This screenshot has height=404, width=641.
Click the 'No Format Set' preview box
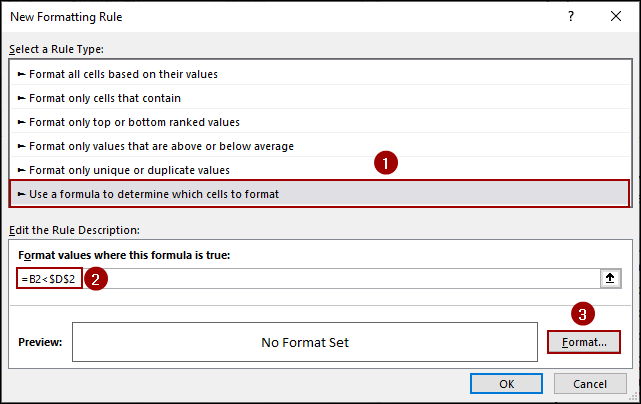tap(304, 342)
